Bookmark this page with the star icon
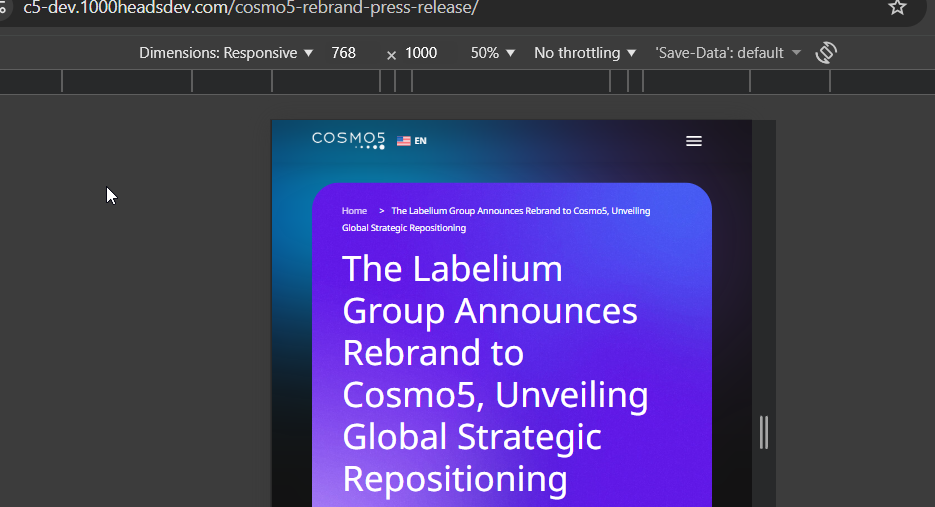The height and width of the screenshot is (507, 935). point(897,8)
